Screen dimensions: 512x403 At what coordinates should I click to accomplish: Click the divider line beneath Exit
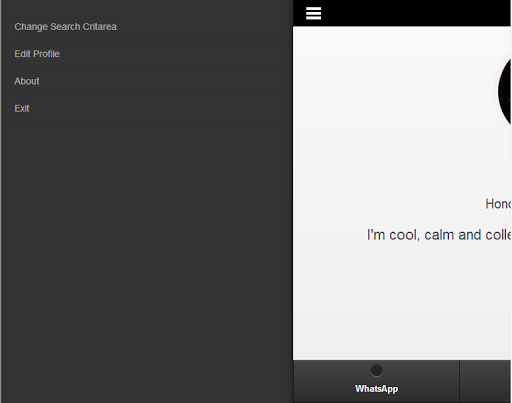(x=153, y=122)
